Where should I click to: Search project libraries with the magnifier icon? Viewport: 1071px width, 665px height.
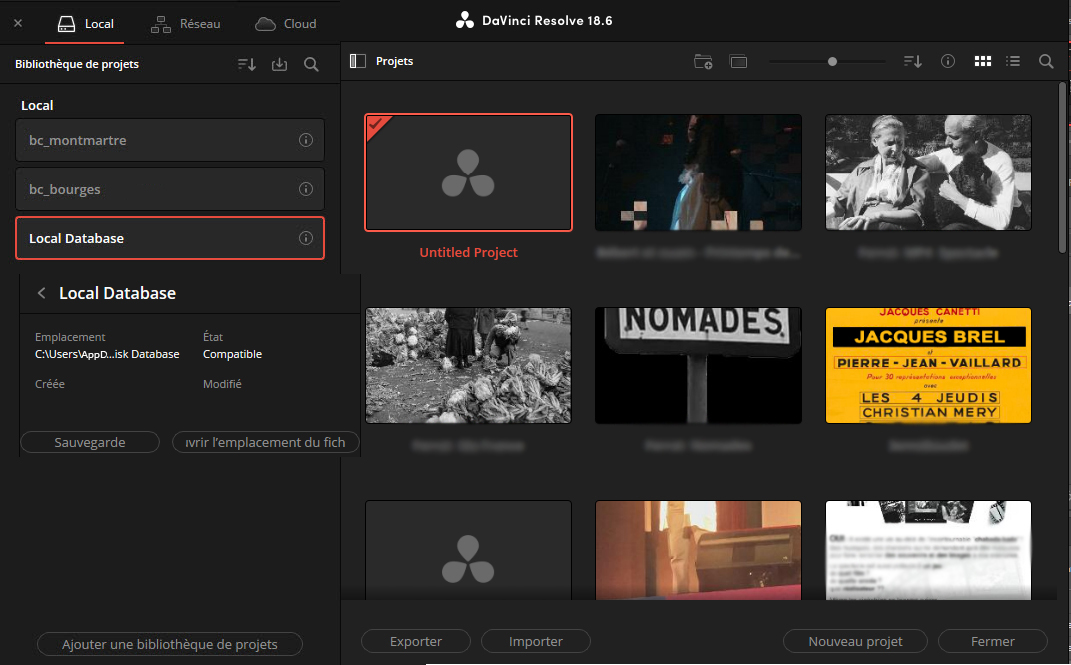click(311, 64)
